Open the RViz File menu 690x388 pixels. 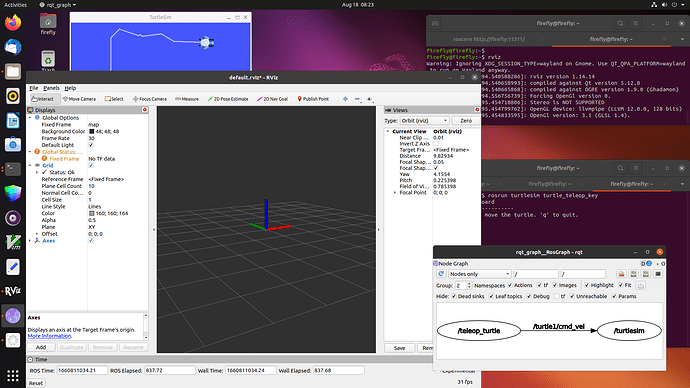tap(33, 88)
